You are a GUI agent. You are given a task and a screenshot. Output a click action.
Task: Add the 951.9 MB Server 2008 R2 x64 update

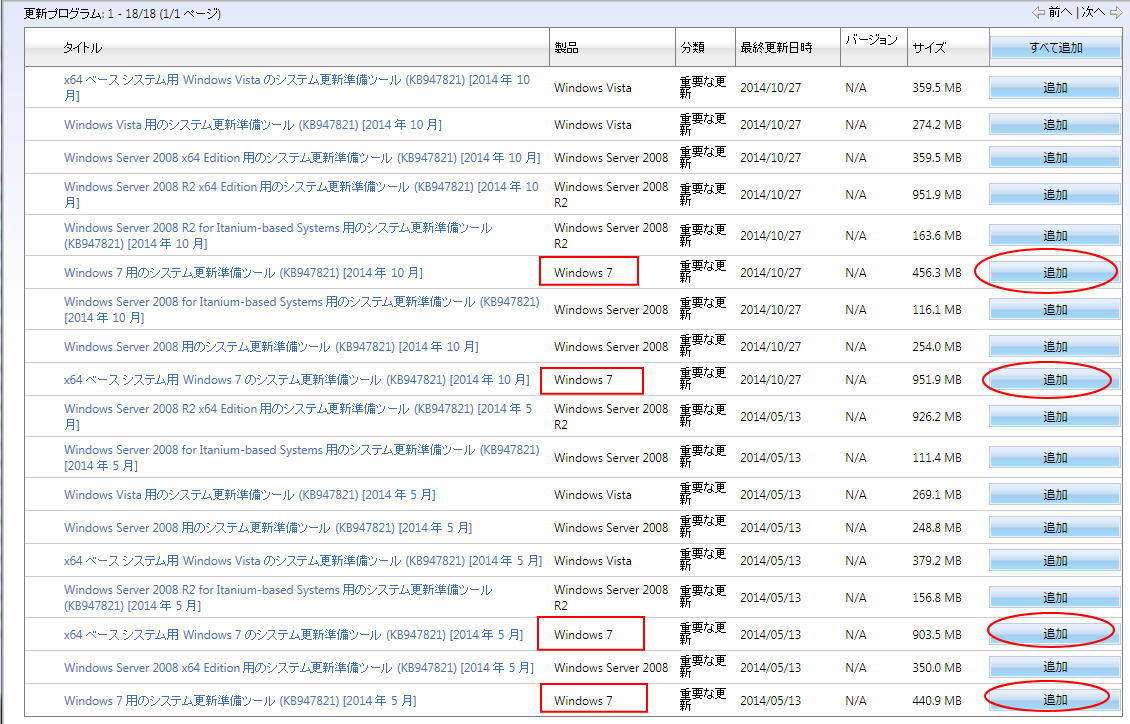pos(1055,195)
